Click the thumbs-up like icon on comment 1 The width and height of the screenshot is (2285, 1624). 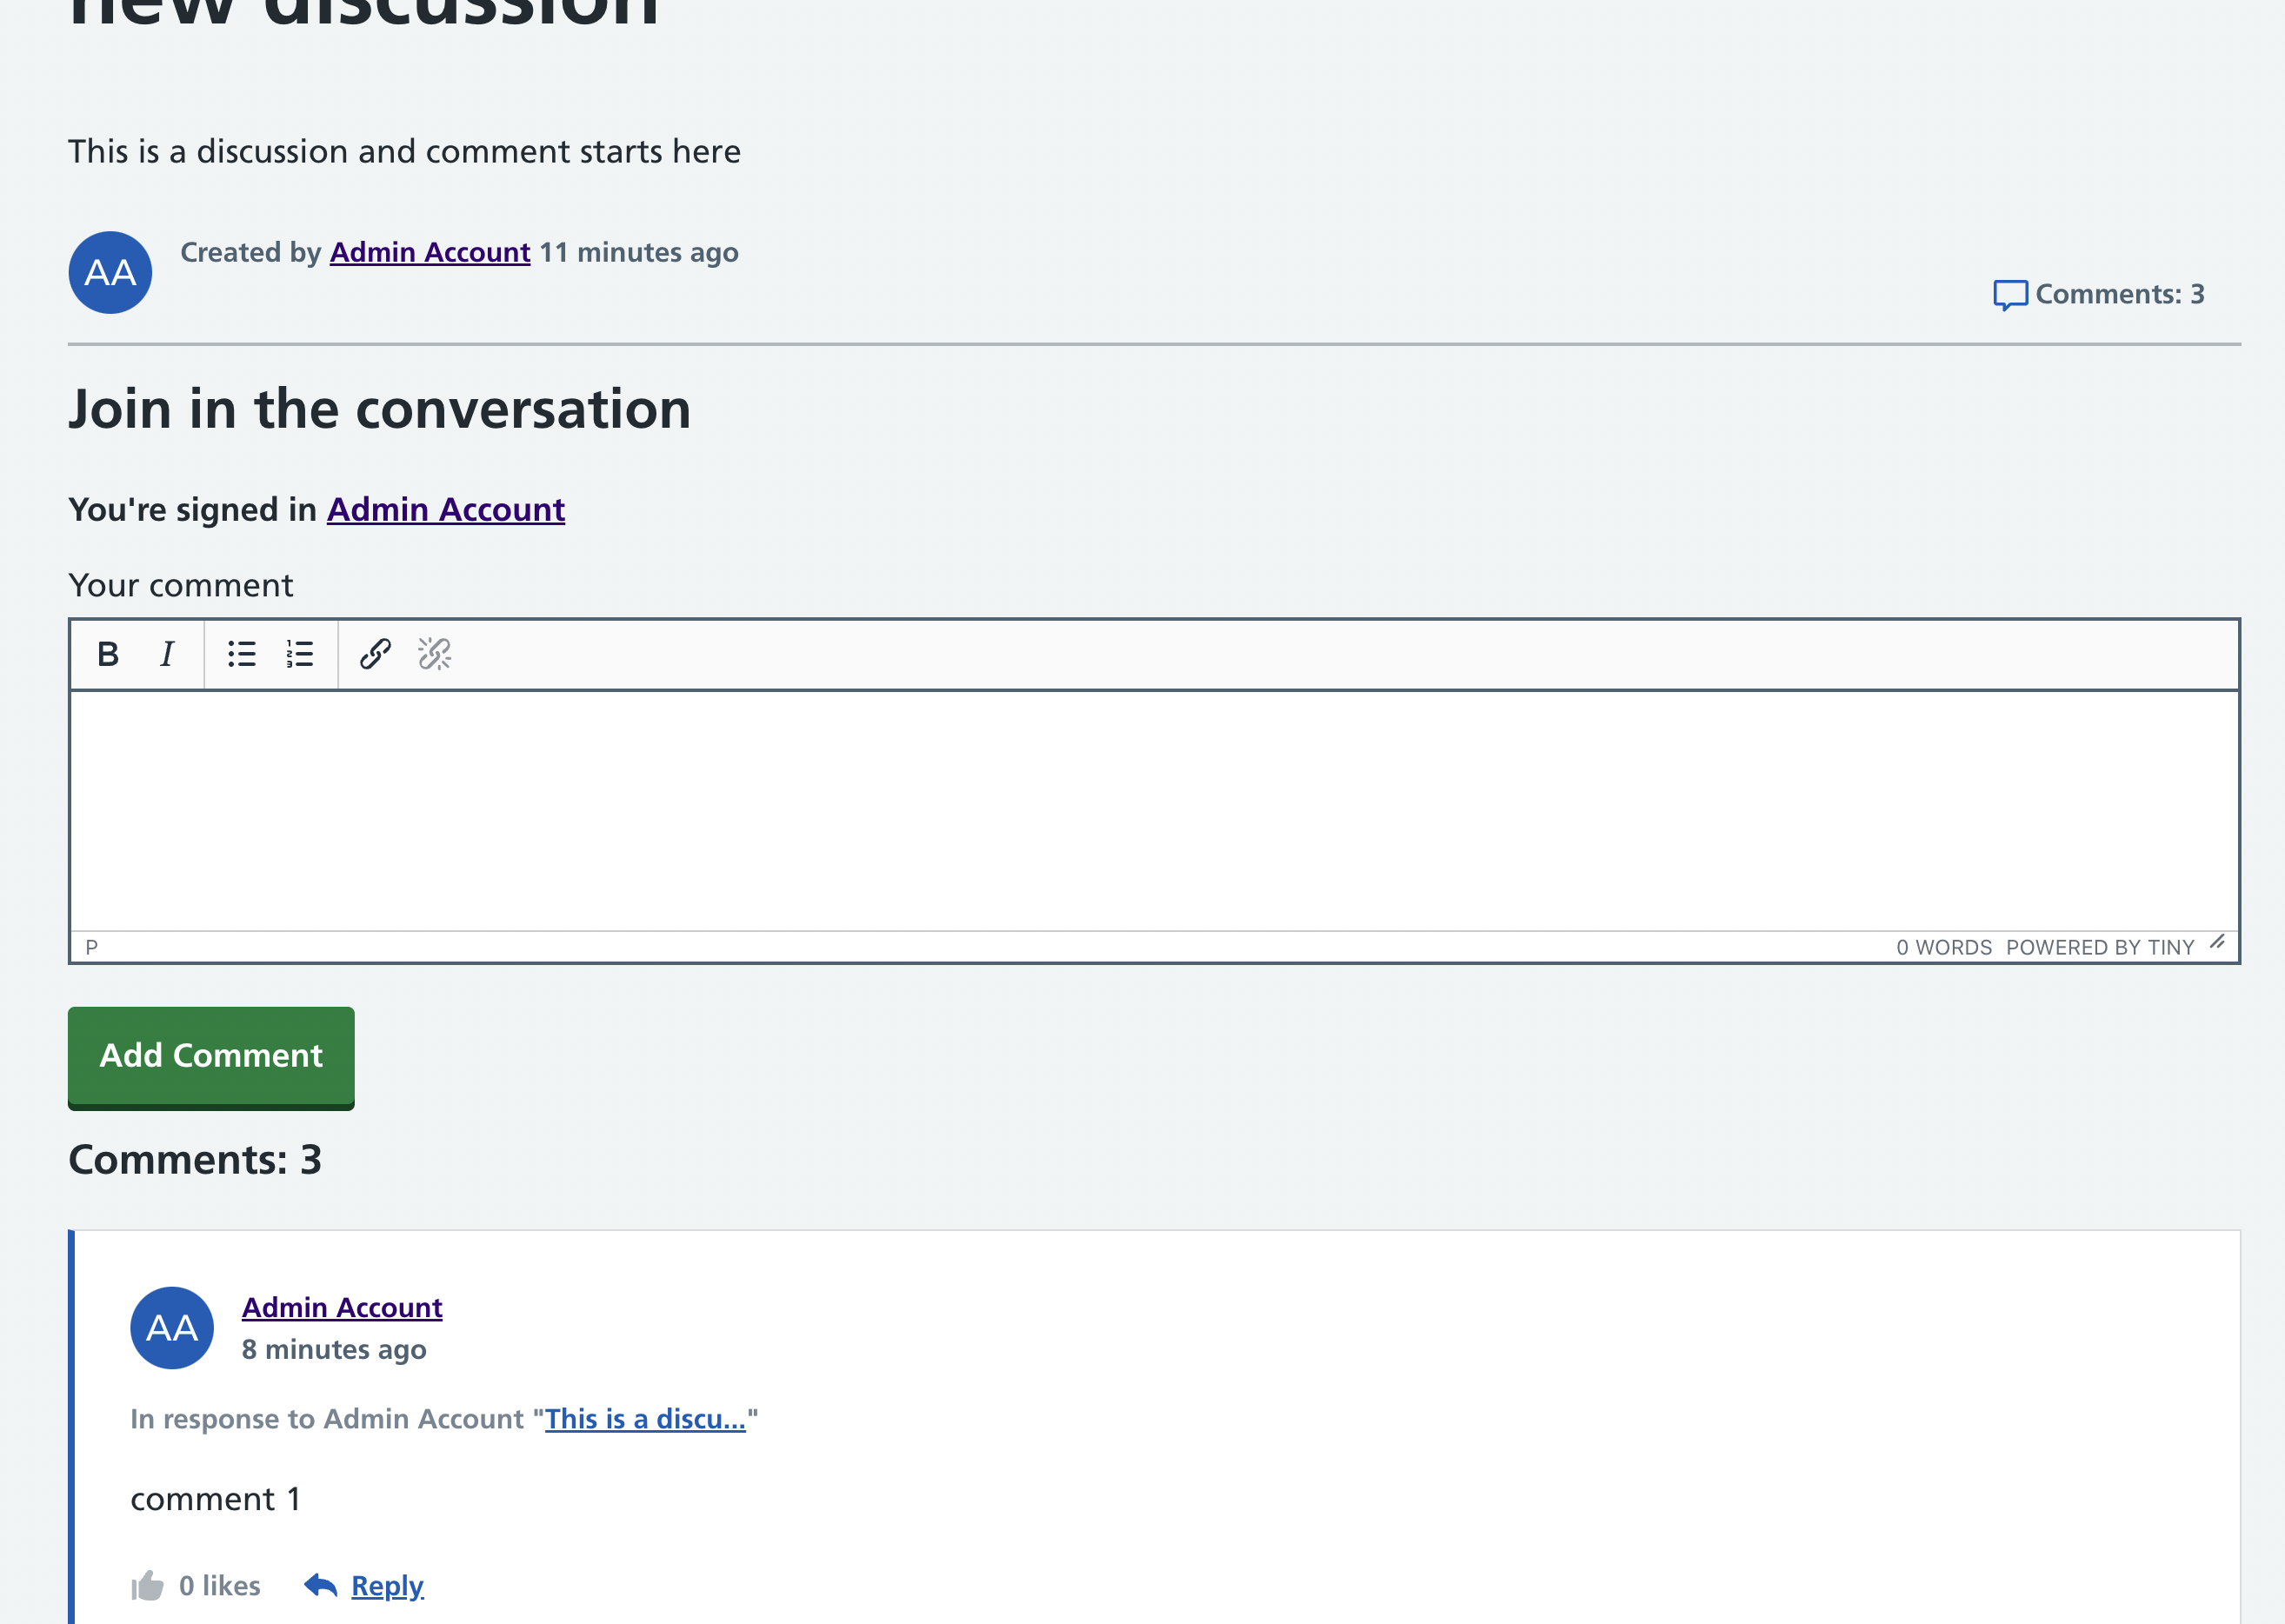147,1585
